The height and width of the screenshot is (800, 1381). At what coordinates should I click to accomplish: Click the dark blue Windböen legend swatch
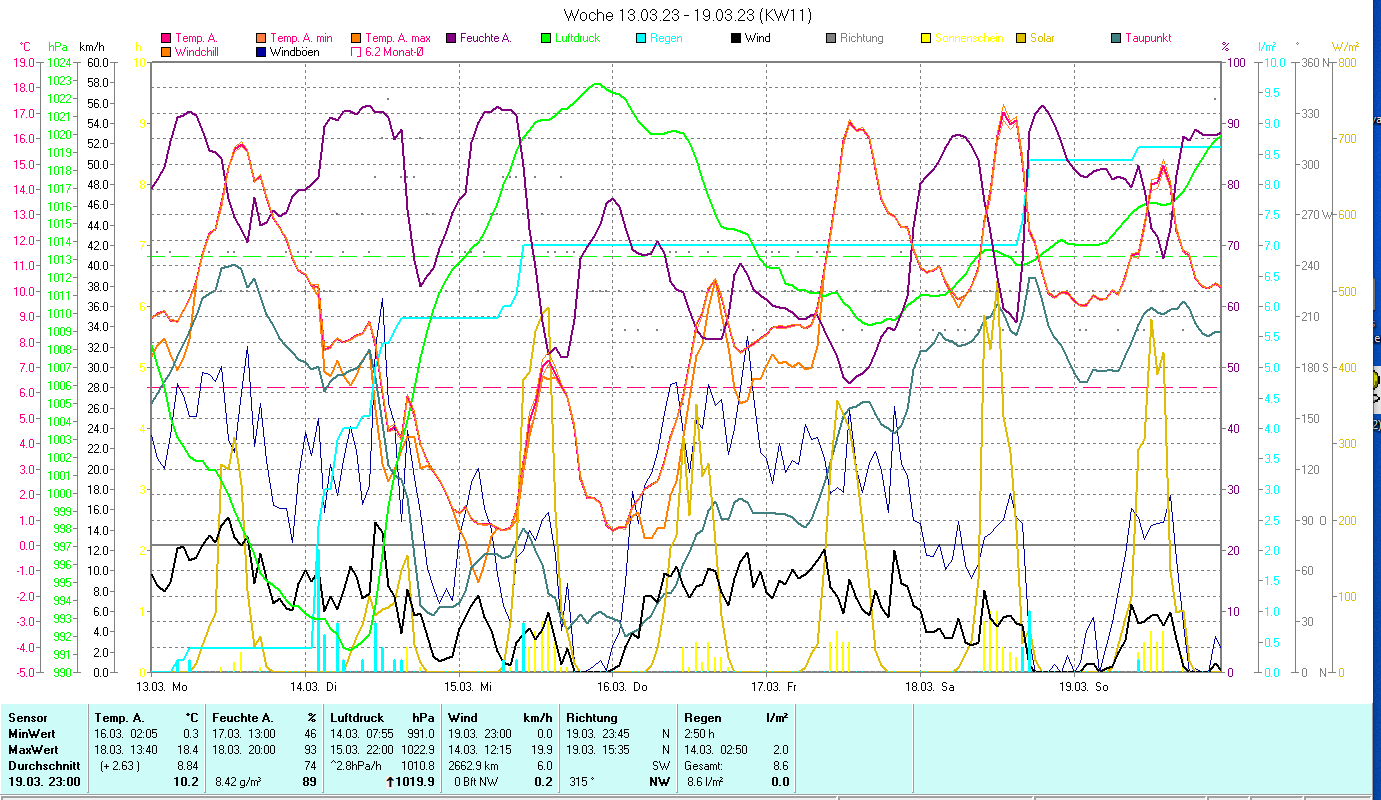click(260, 51)
